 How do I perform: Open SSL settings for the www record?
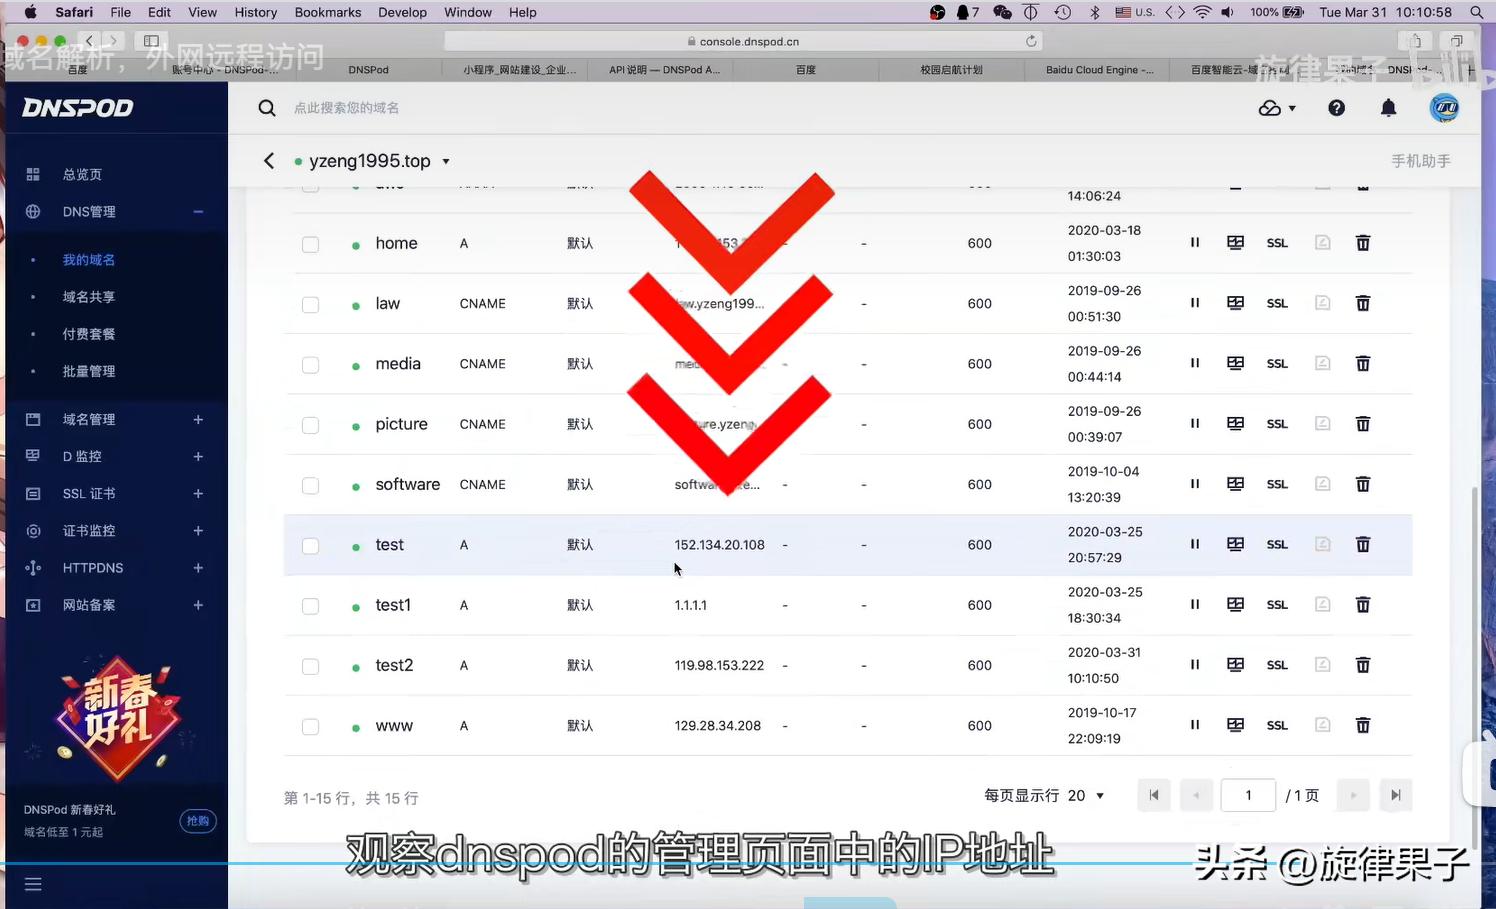[1277, 725]
